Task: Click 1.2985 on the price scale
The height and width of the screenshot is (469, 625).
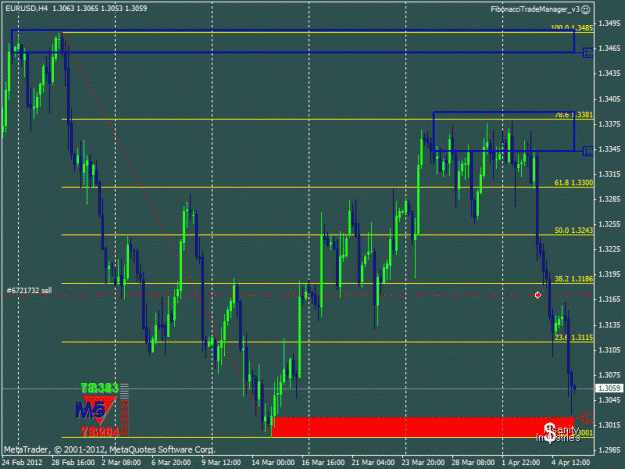Action: coord(610,450)
